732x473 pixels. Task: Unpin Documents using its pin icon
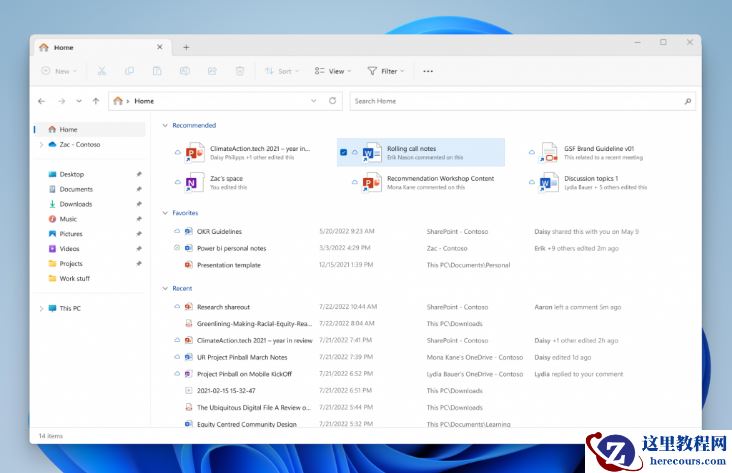pyautogui.click(x=139, y=189)
